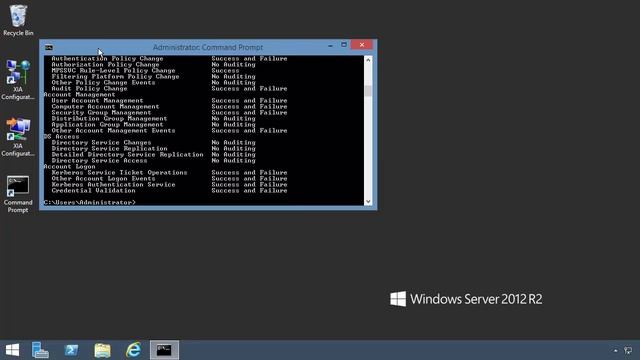The height and width of the screenshot is (360, 640).
Task: Open the first XIA Configuration desktop shortcut with network computers
Action: click(x=18, y=80)
